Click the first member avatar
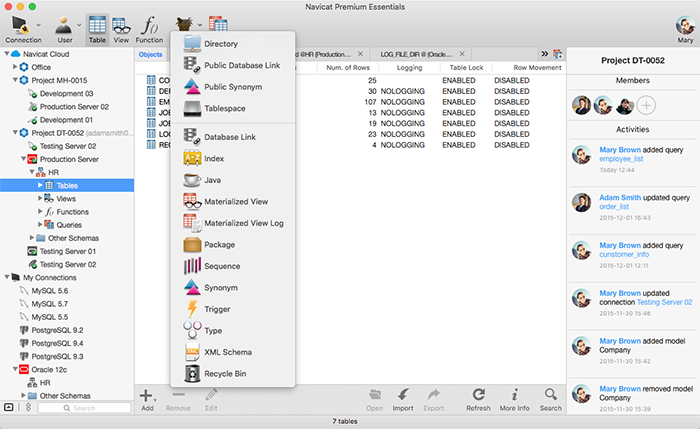700x429 pixels. pyautogui.click(x=581, y=105)
